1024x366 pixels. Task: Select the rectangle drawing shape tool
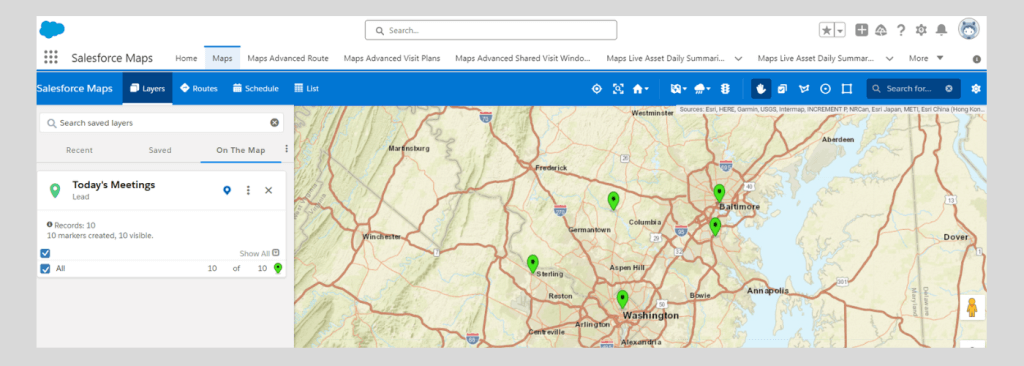[847, 89]
